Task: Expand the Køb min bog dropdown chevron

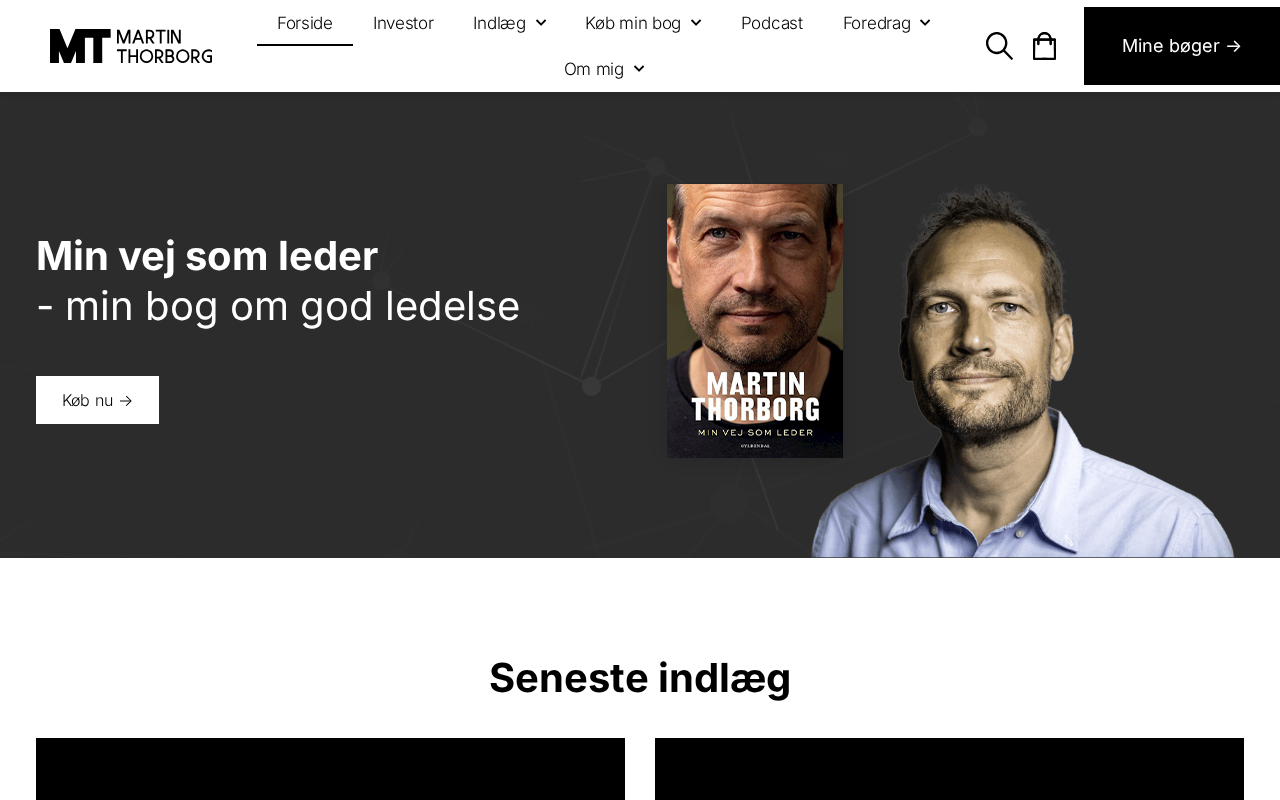Action: [x=696, y=23]
